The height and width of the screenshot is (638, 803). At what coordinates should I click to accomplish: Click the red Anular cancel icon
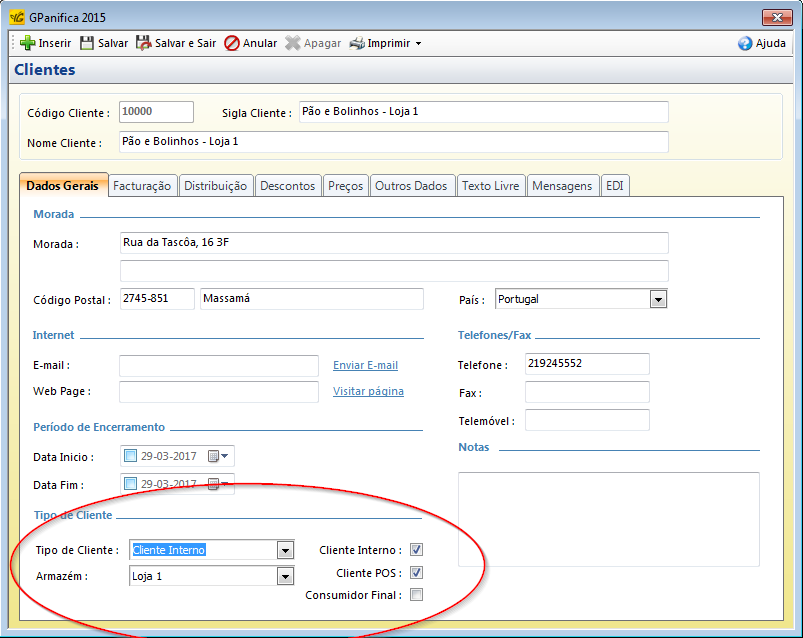pos(231,43)
